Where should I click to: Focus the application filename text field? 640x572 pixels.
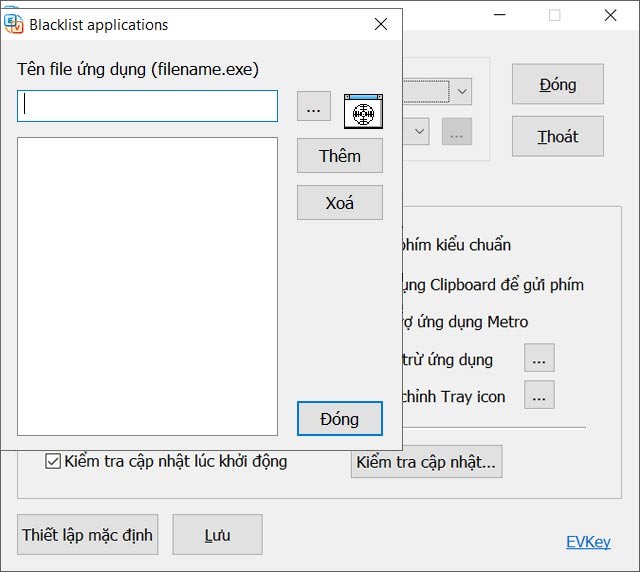point(147,106)
